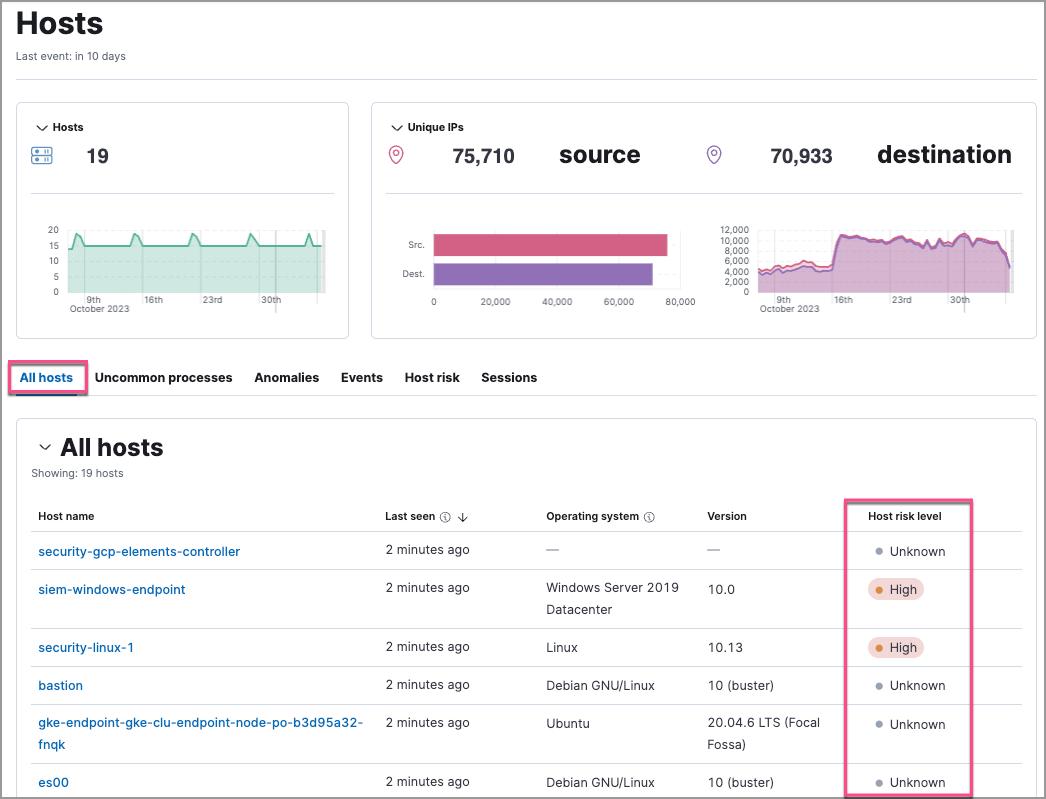This screenshot has height=799, width=1046.
Task: Select the Host risk tab
Action: coord(432,378)
